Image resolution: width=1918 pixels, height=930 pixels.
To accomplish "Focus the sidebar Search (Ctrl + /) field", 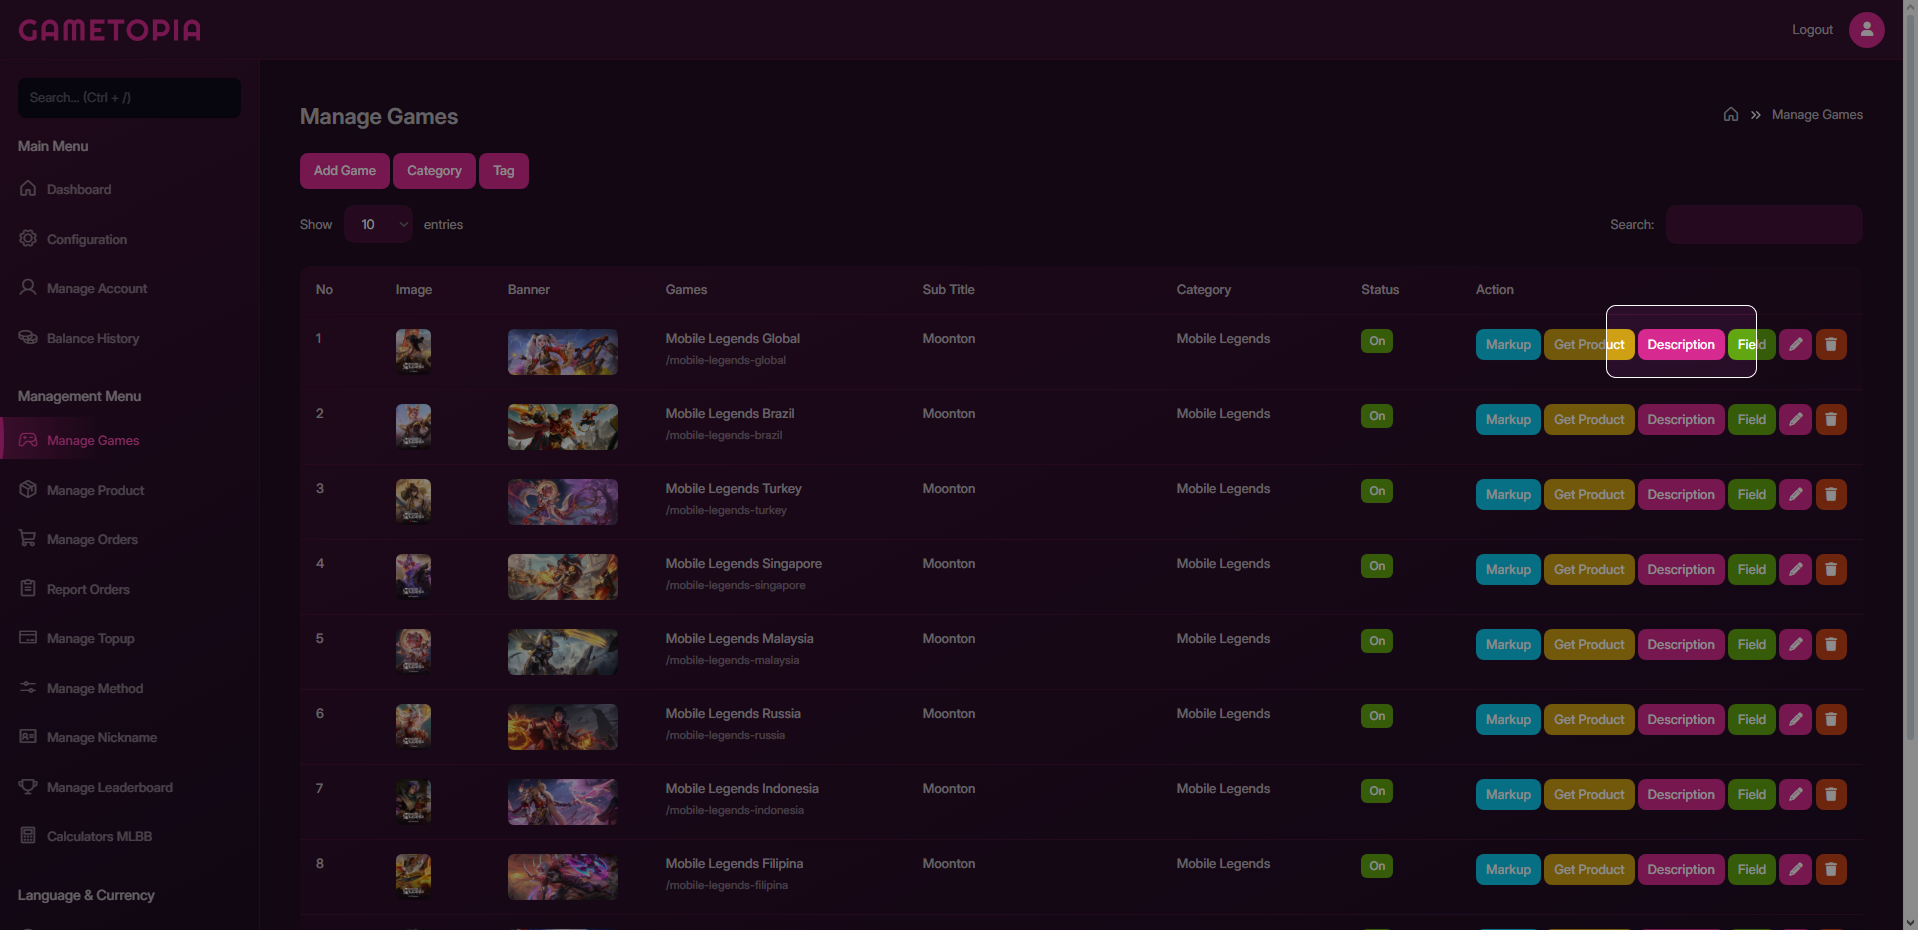I will pos(129,98).
